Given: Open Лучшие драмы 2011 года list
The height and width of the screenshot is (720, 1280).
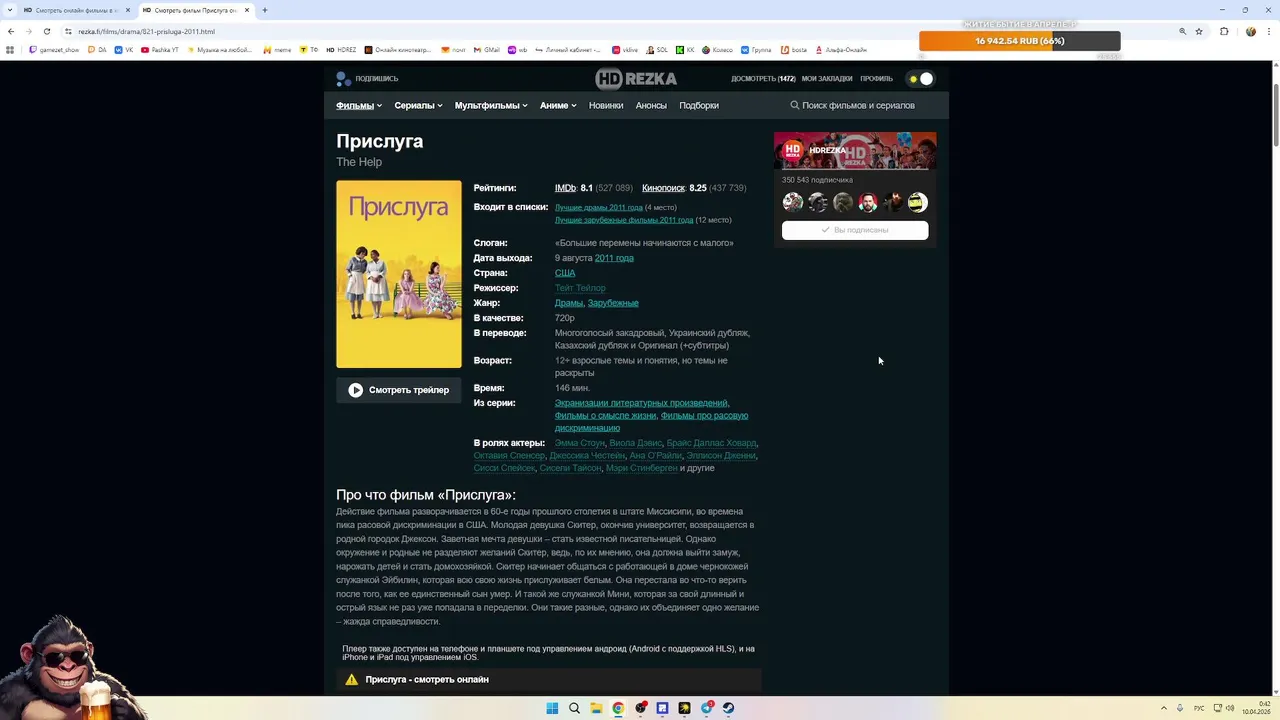Looking at the screenshot, I should coord(598,207).
